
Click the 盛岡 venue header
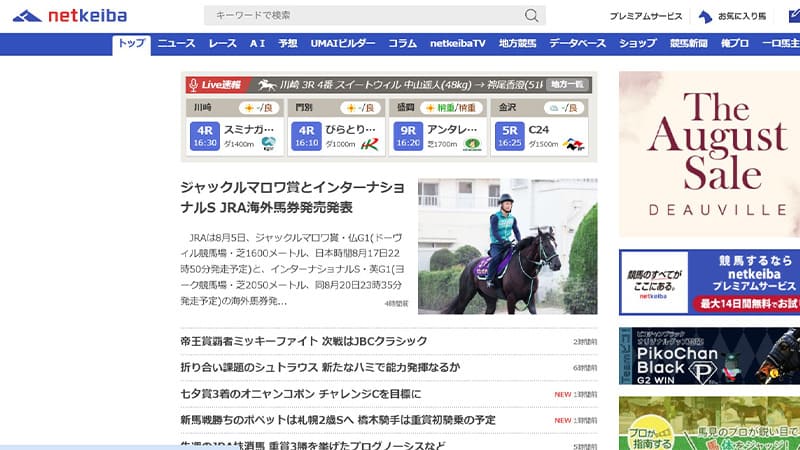coord(406,108)
